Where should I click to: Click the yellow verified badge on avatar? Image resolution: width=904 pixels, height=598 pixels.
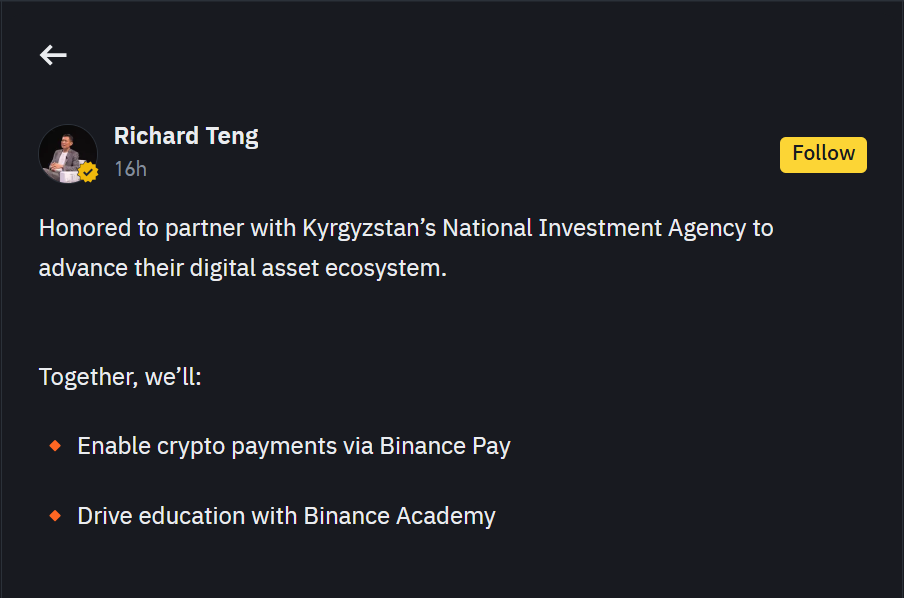(88, 172)
